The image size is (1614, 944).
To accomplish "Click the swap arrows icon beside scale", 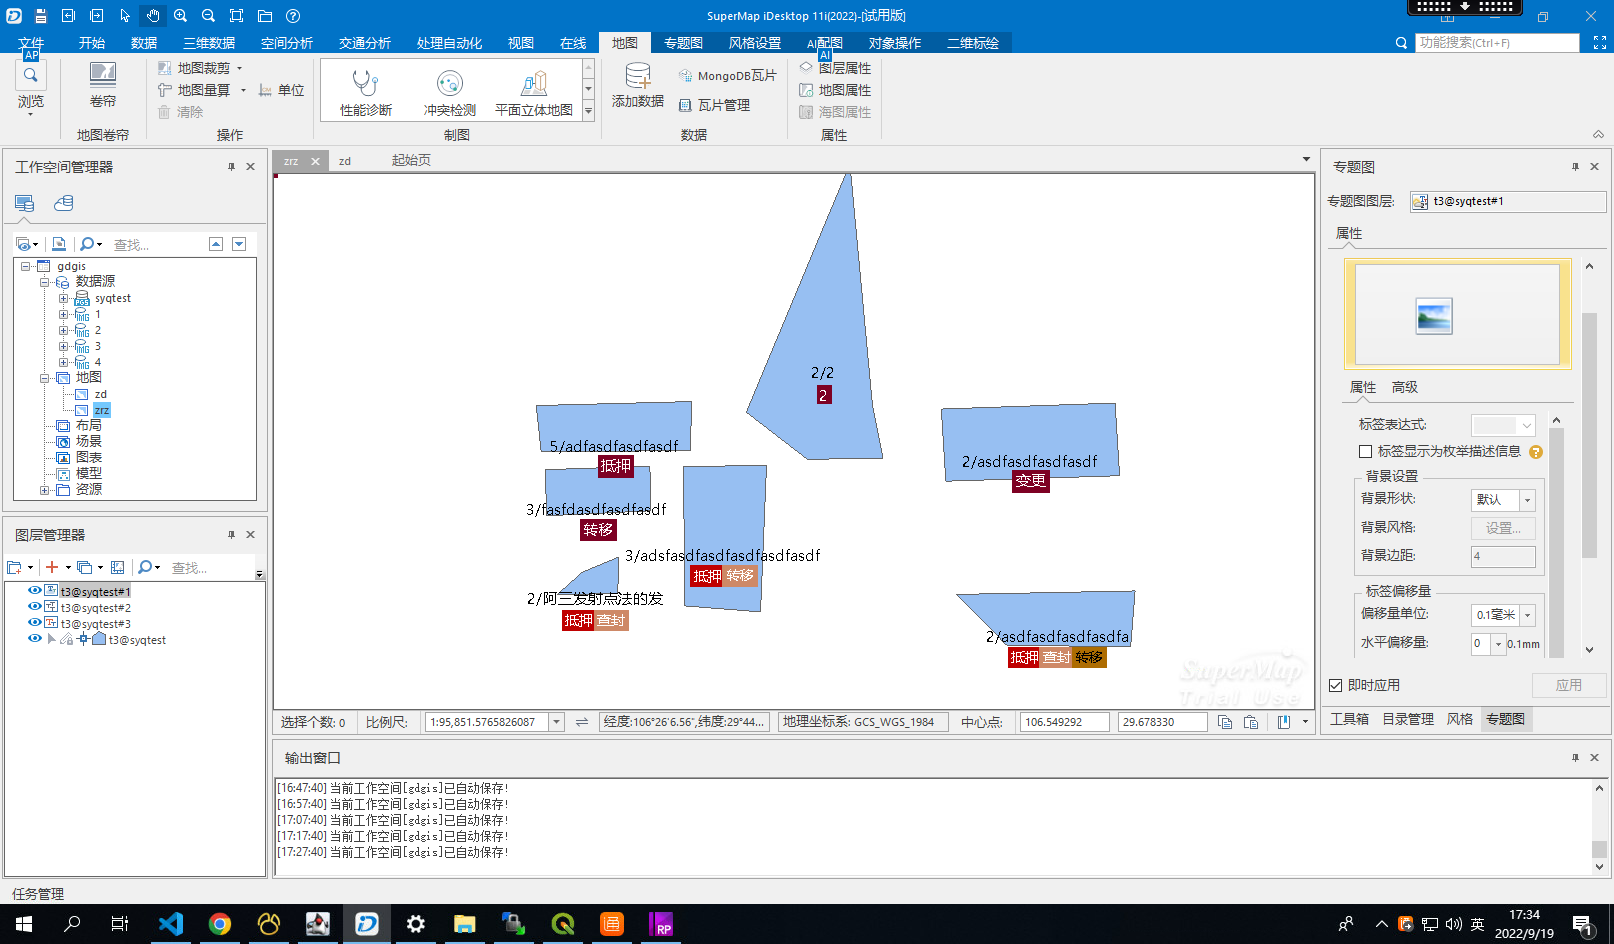I will tap(582, 722).
